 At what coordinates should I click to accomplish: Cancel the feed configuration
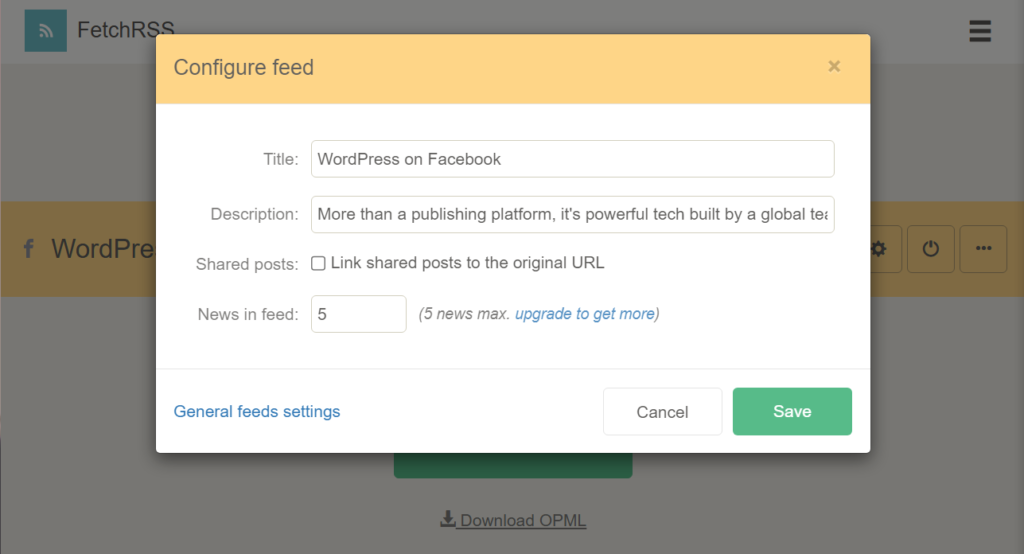[x=662, y=412]
